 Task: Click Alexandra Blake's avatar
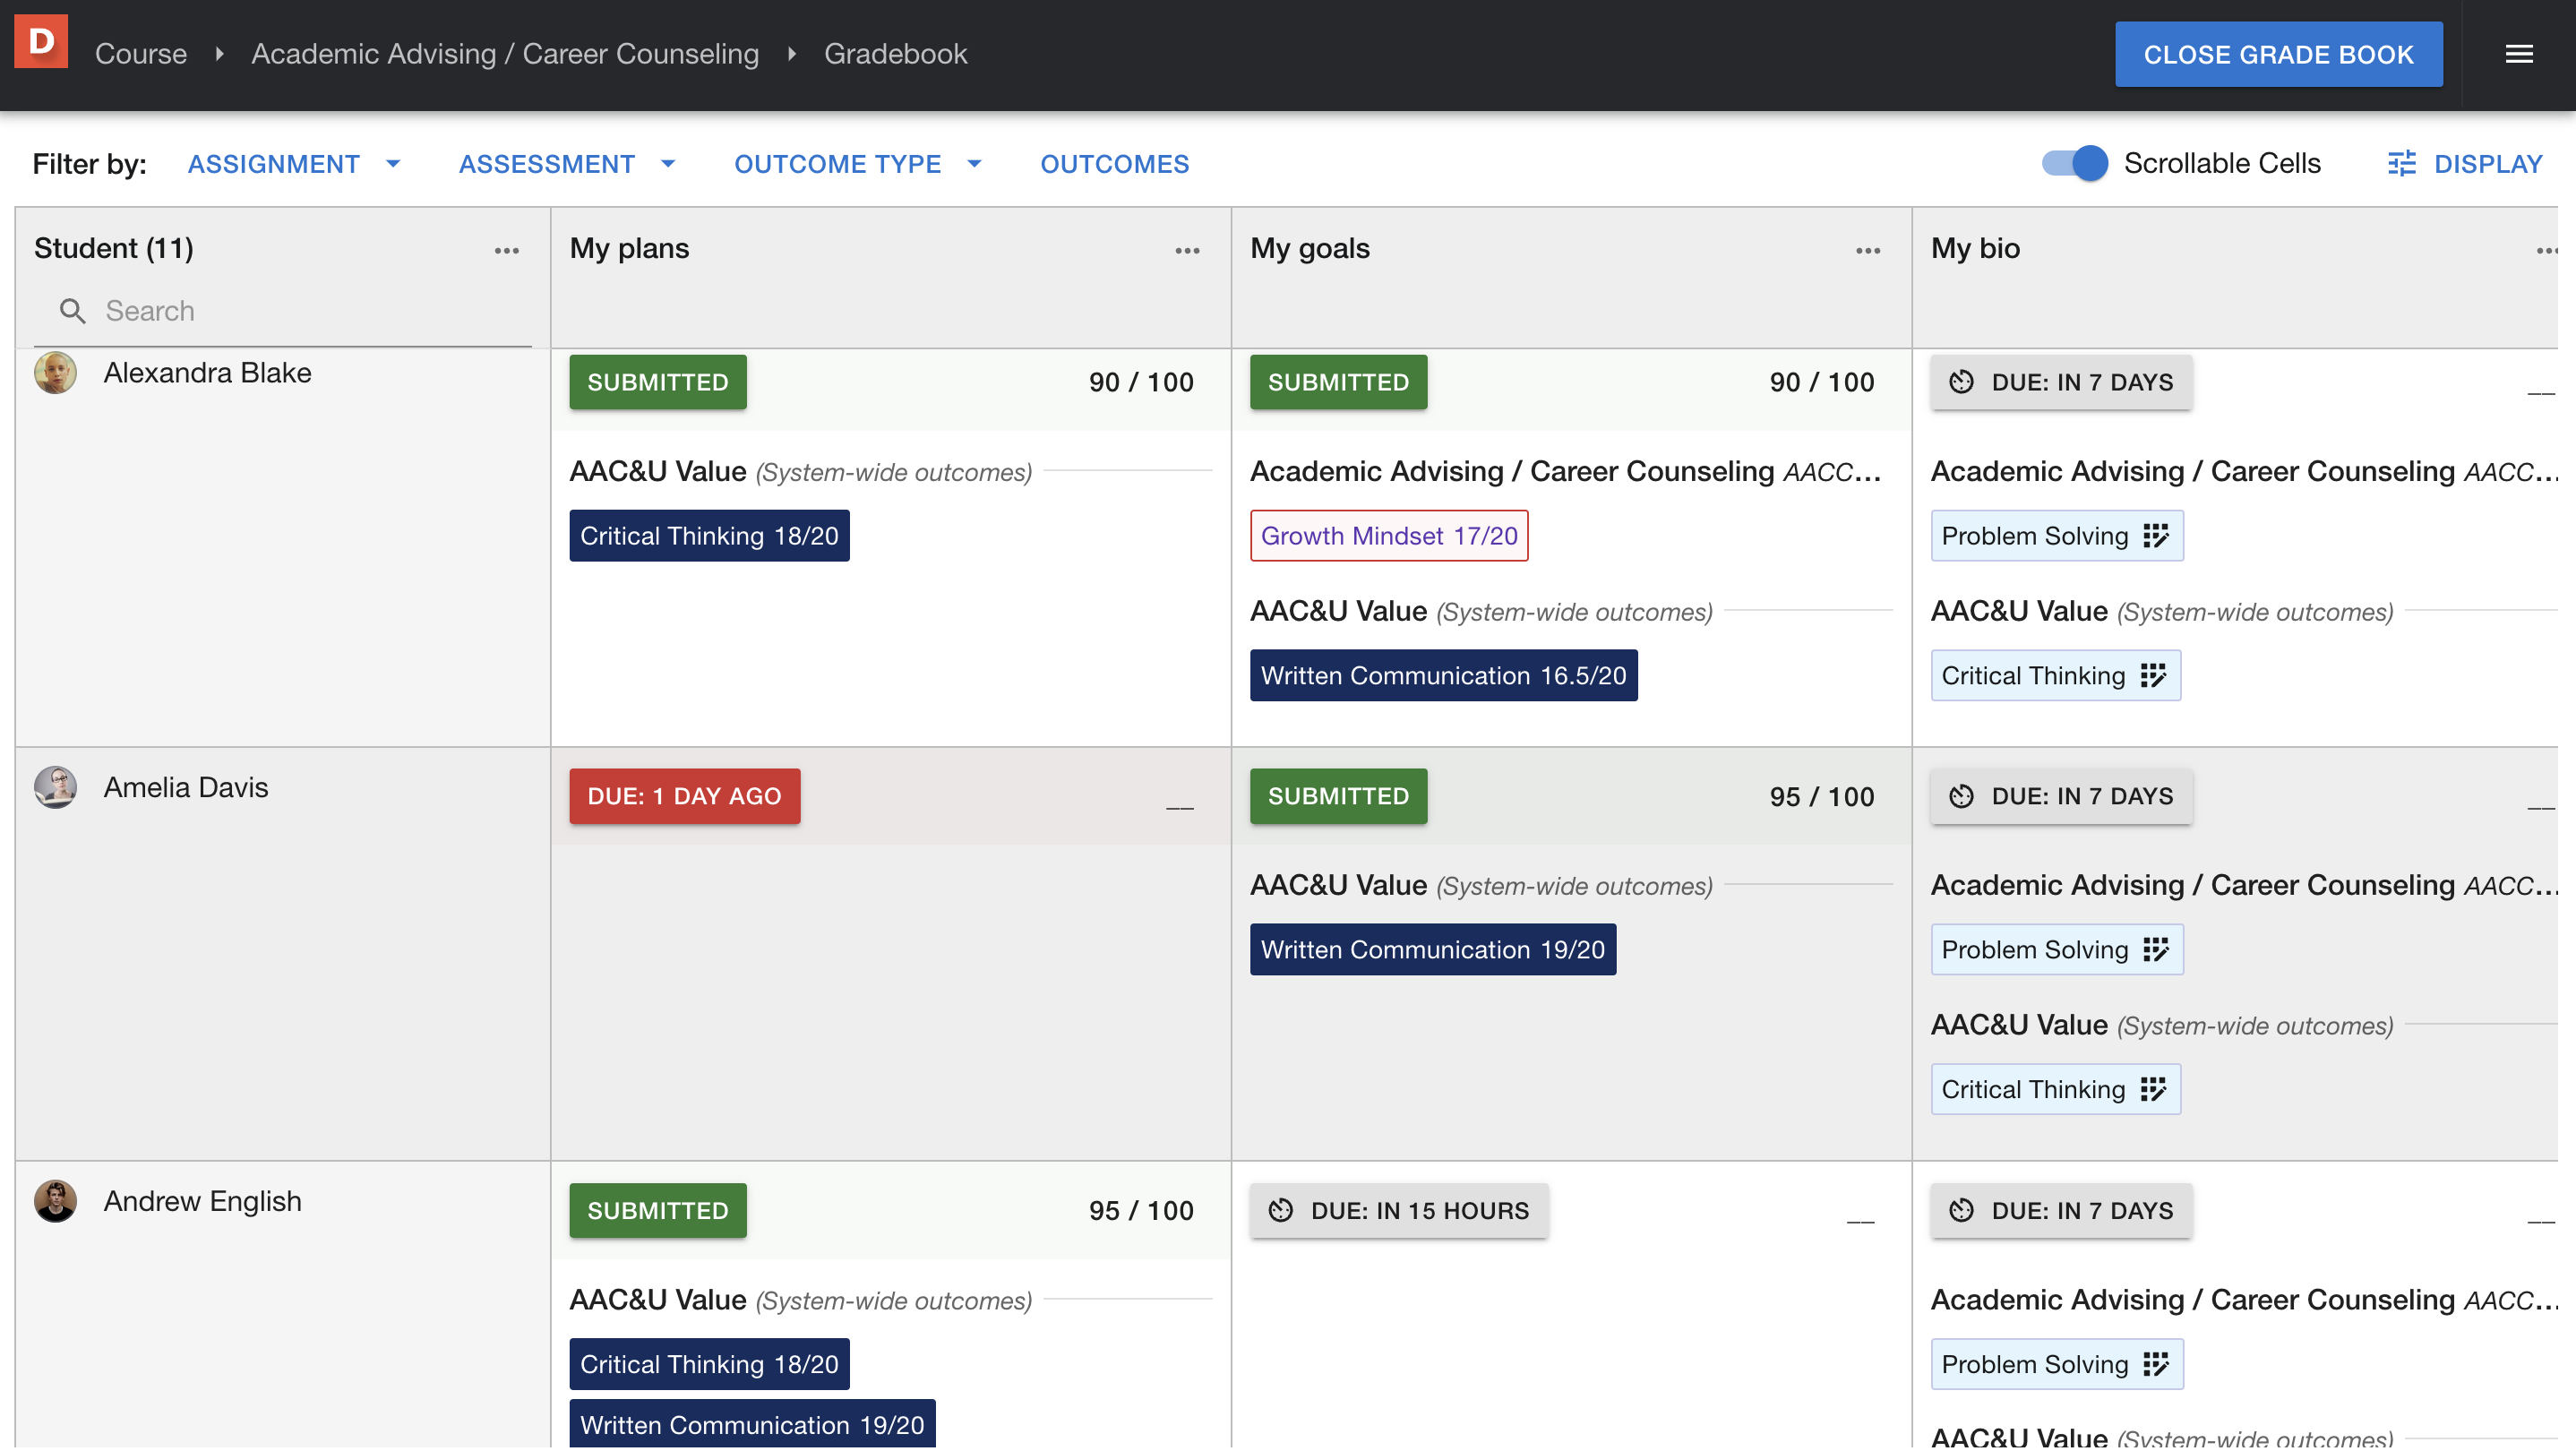click(x=55, y=373)
